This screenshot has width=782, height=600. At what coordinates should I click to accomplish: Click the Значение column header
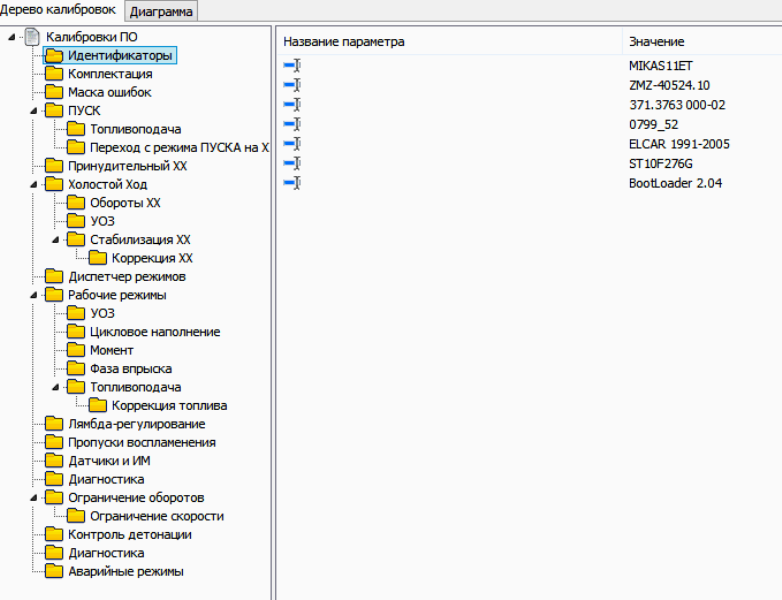656,42
